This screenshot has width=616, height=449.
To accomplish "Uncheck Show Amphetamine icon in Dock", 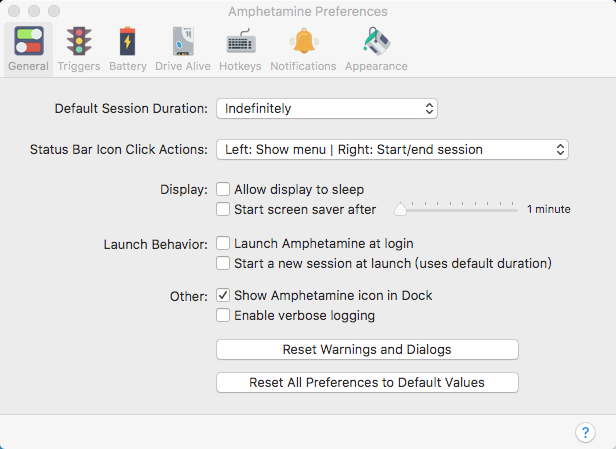I will pos(223,296).
